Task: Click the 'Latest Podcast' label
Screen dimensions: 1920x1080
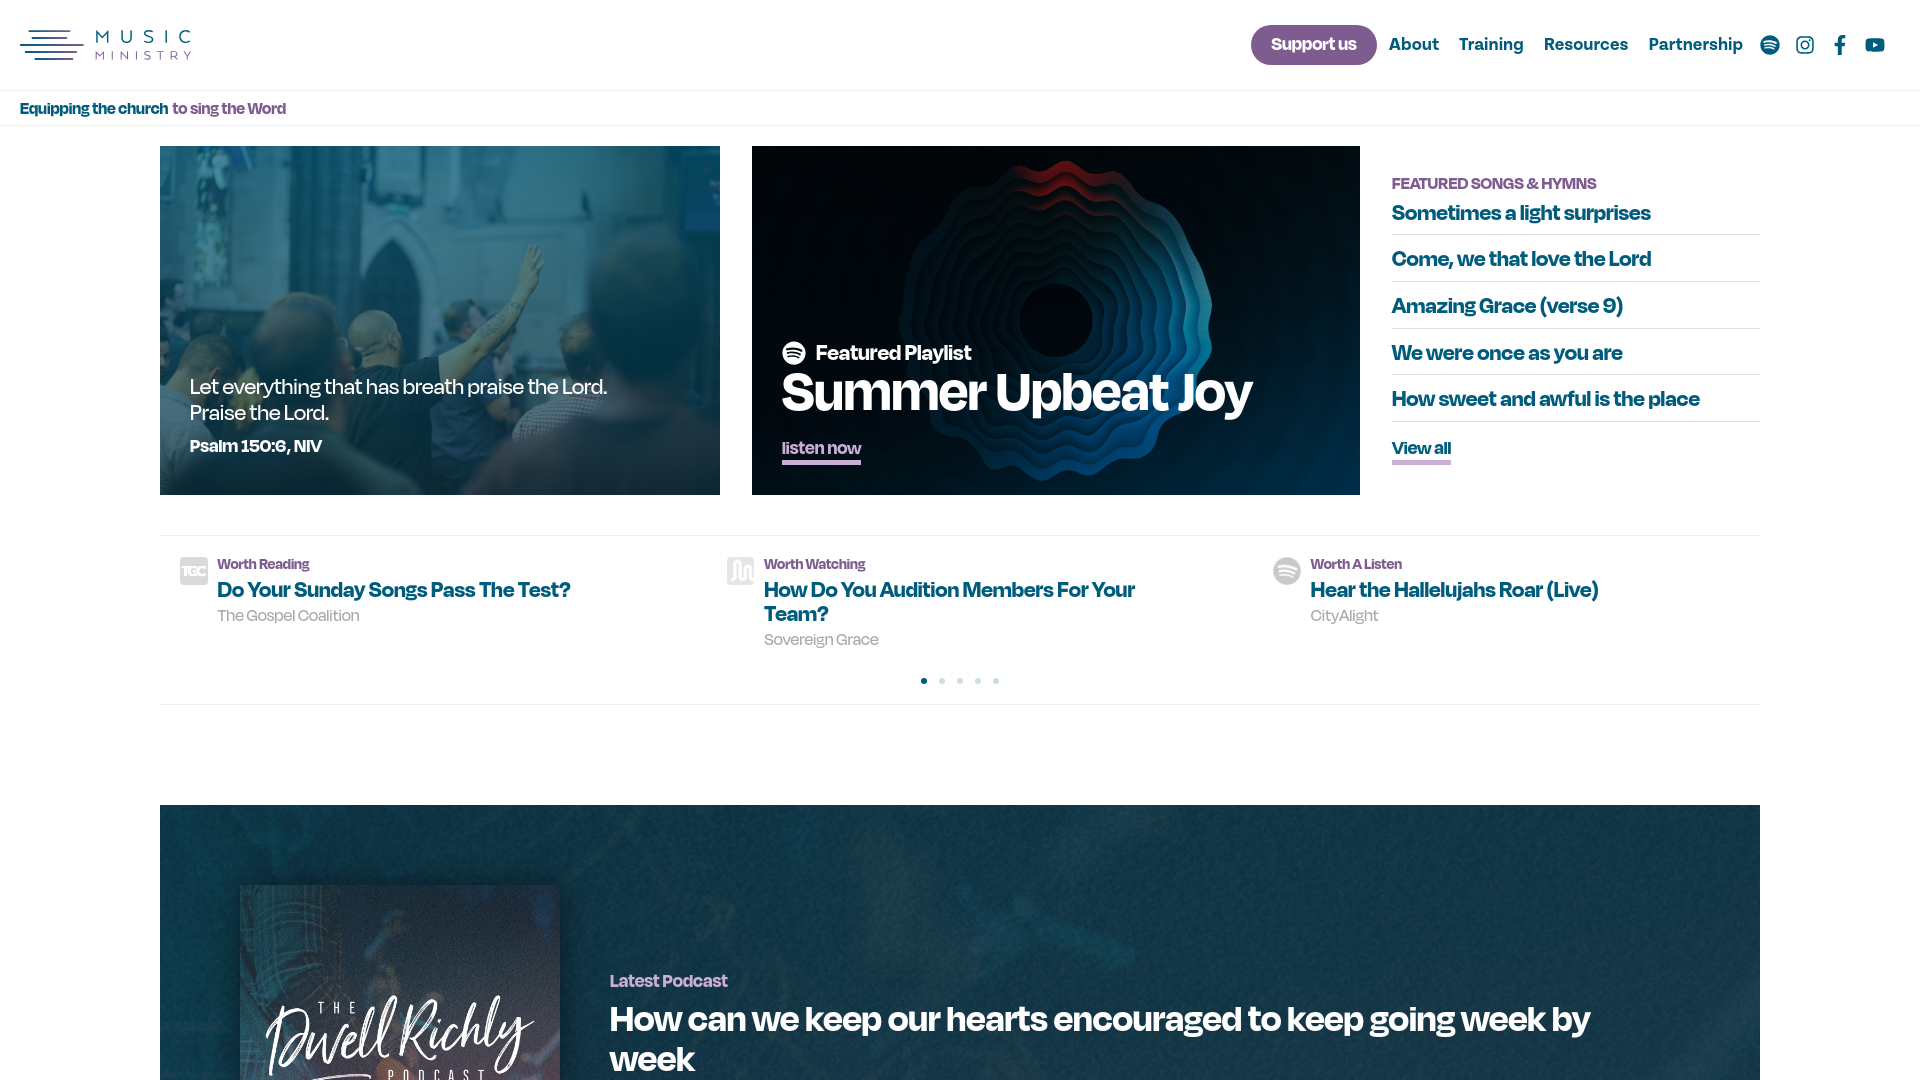Action: pos(668,981)
